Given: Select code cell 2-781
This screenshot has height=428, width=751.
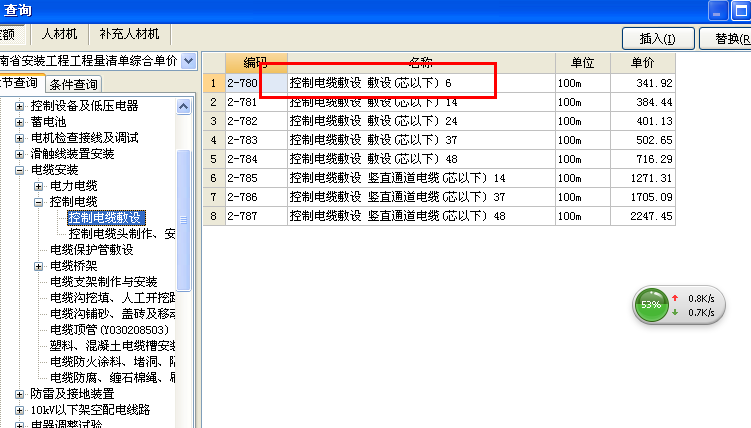Looking at the screenshot, I should [256, 102].
